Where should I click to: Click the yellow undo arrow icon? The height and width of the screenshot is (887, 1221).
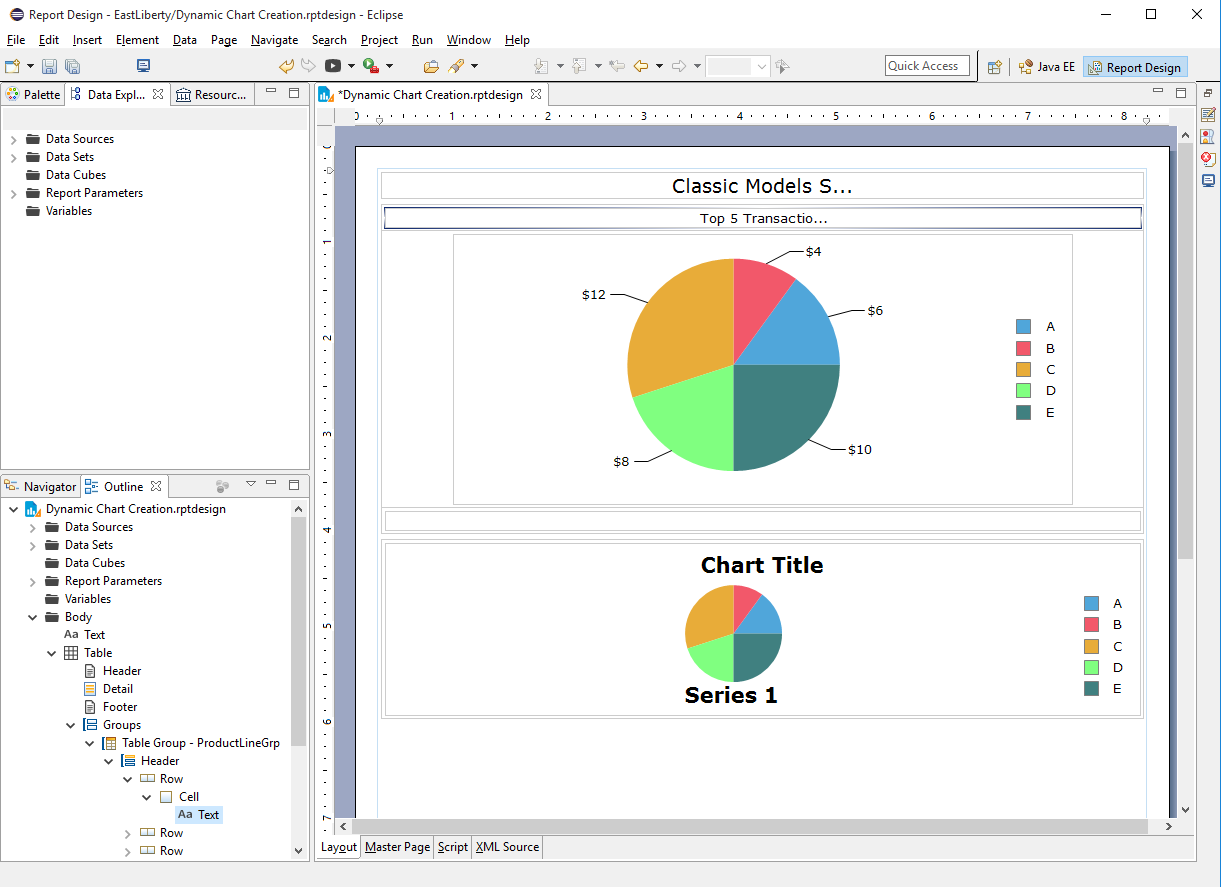(286, 66)
